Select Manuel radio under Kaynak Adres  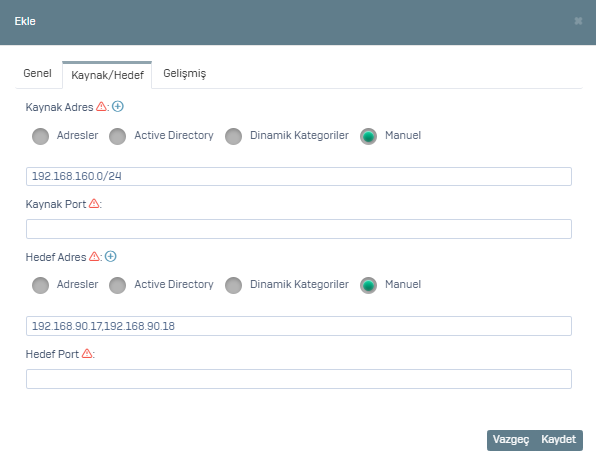[368, 136]
